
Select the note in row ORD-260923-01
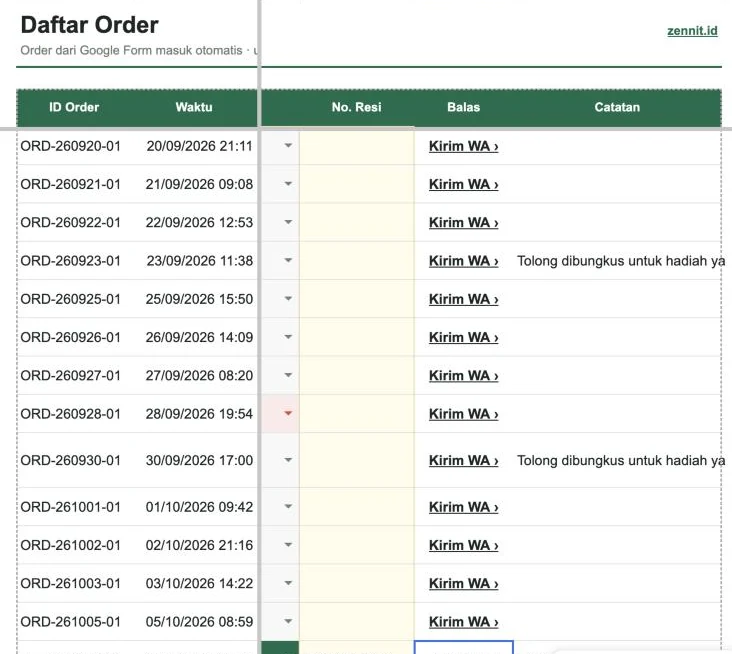(621, 261)
